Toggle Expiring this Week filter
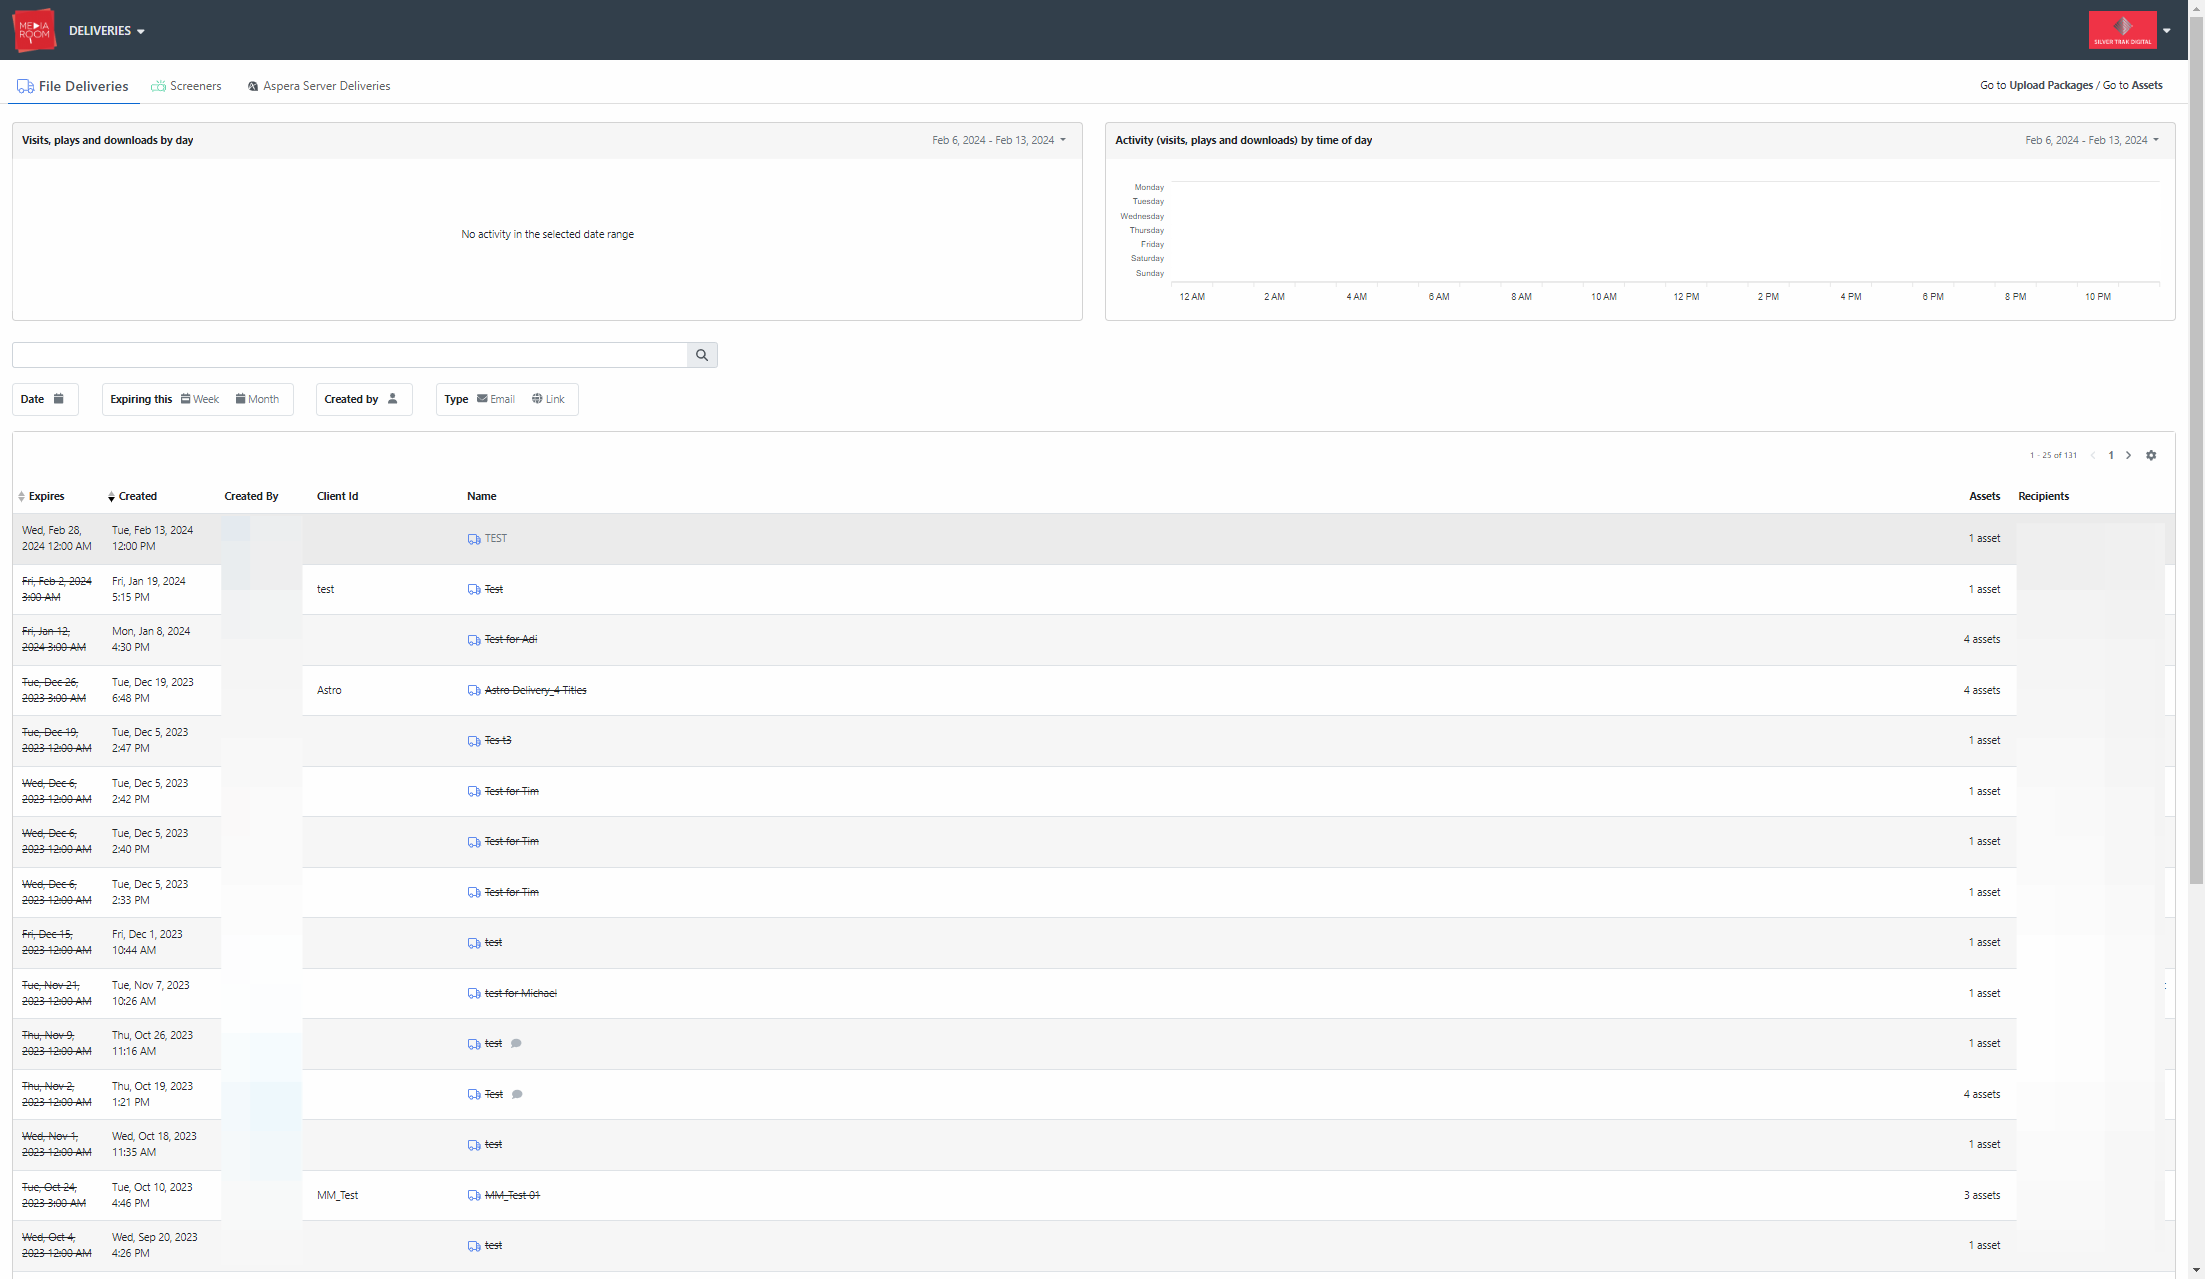The height and width of the screenshot is (1279, 2205). [200, 399]
